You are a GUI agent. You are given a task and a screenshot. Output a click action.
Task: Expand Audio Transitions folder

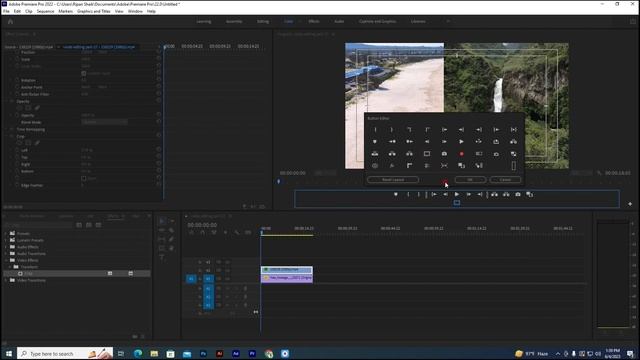coord(6,254)
